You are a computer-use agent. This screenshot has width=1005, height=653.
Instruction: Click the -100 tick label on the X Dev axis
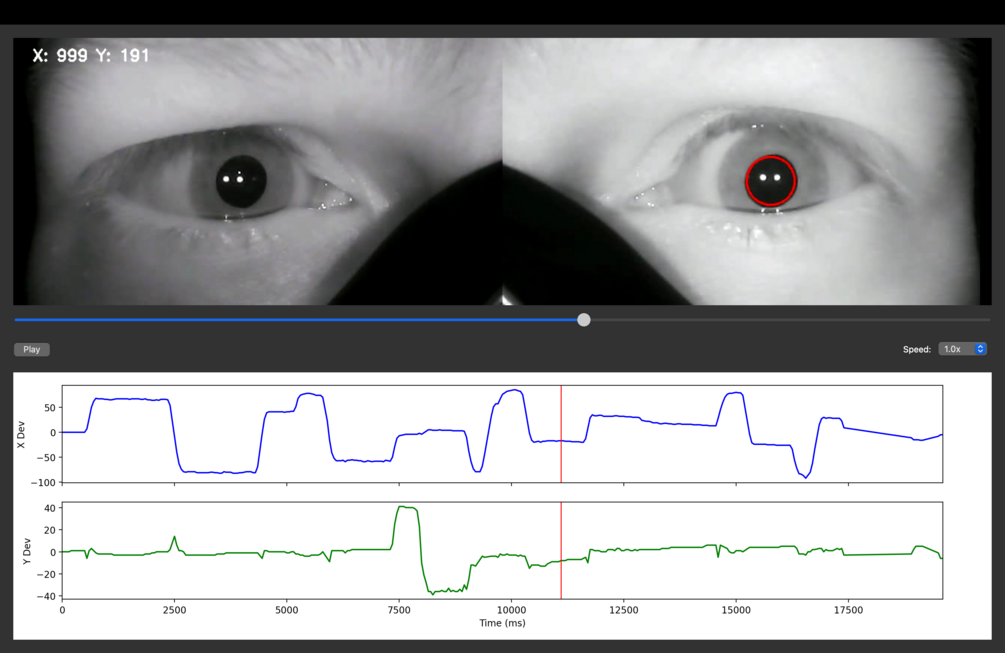[45, 482]
